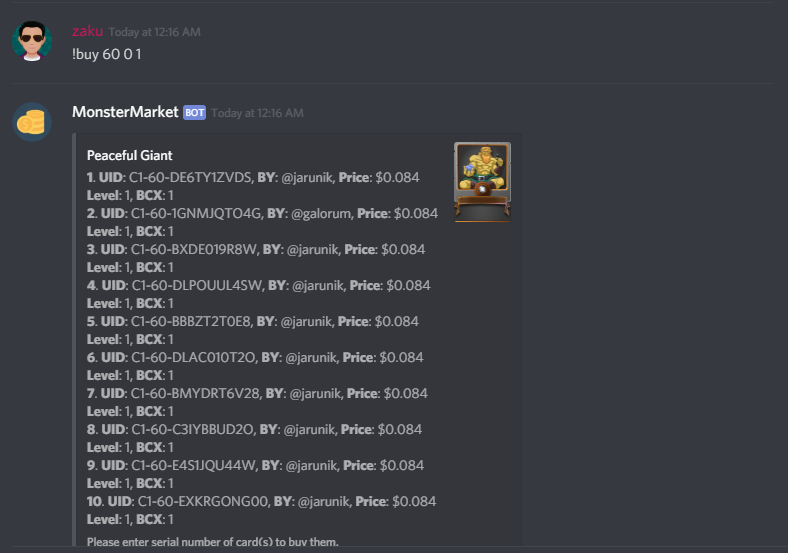Open MonsterMarket's gold coins avatar
This screenshot has width=788, height=553.
tap(32, 122)
